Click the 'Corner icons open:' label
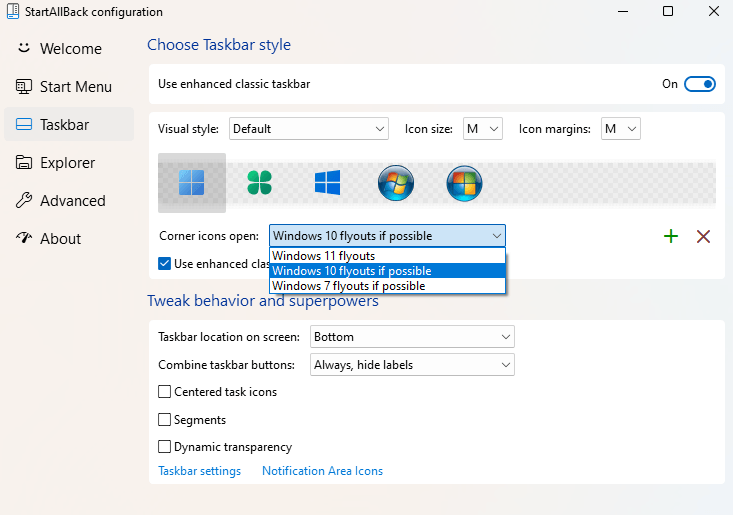733x515 pixels. point(209,236)
